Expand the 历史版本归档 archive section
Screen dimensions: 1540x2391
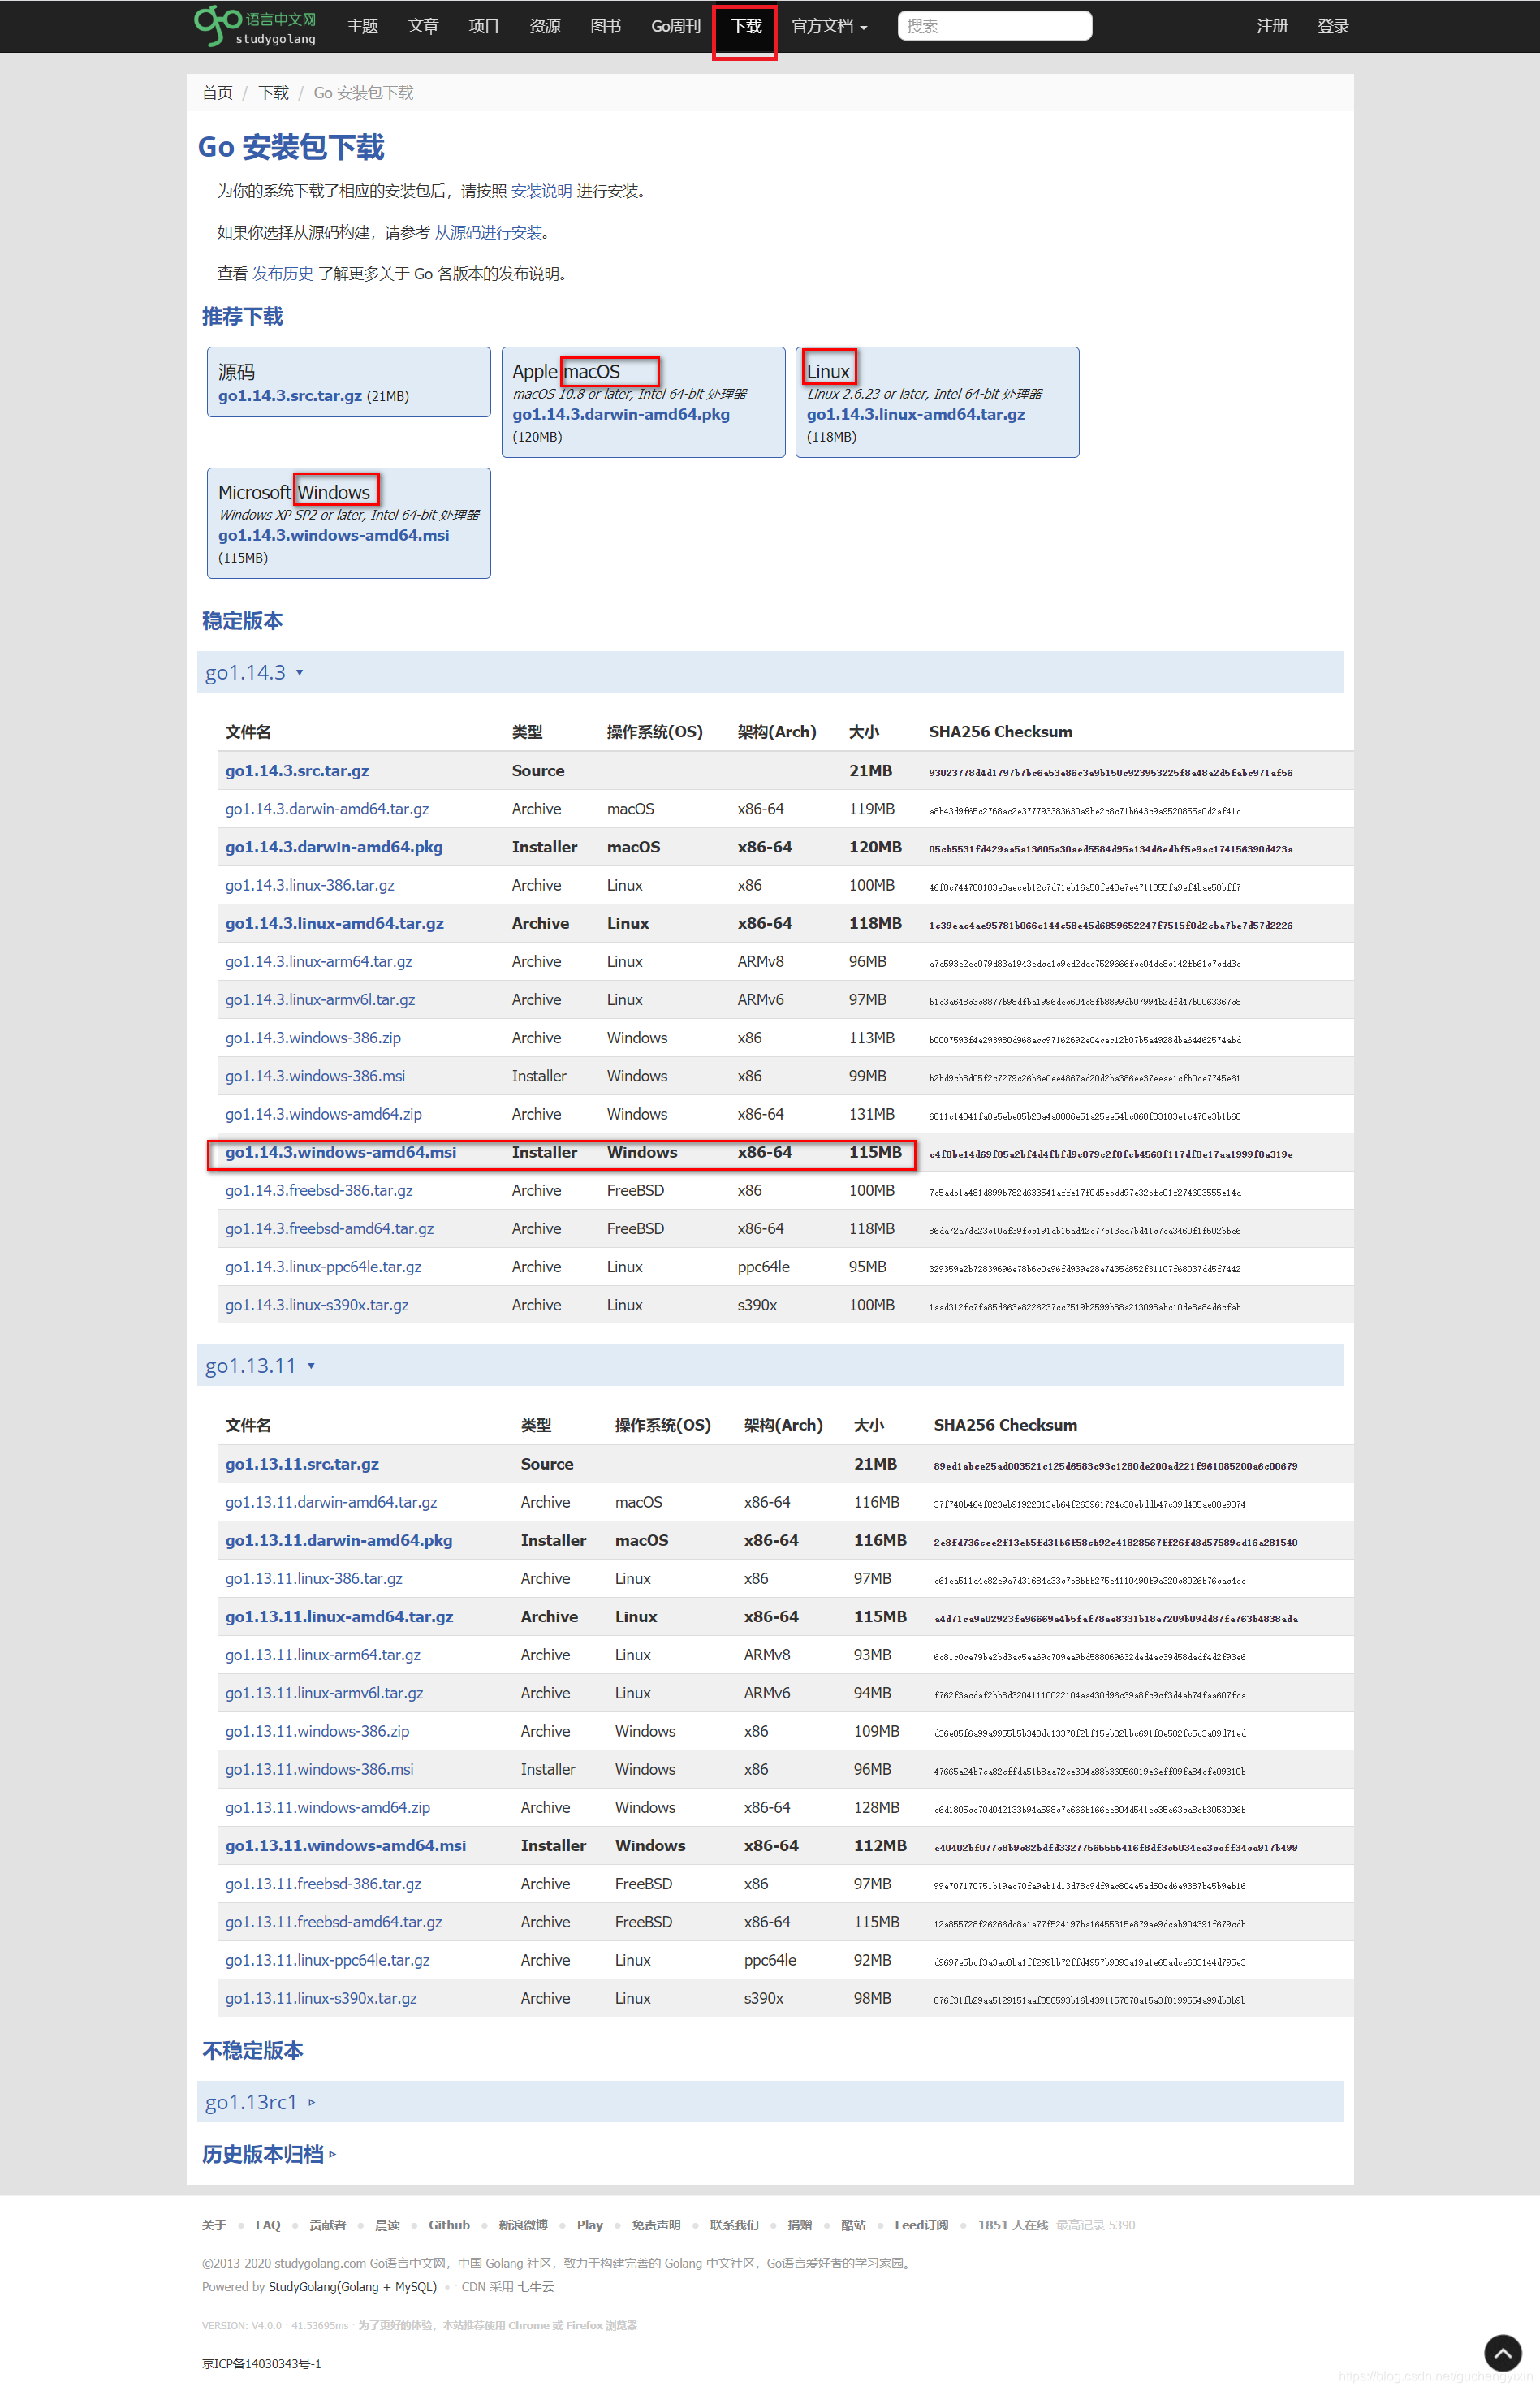[x=269, y=2154]
